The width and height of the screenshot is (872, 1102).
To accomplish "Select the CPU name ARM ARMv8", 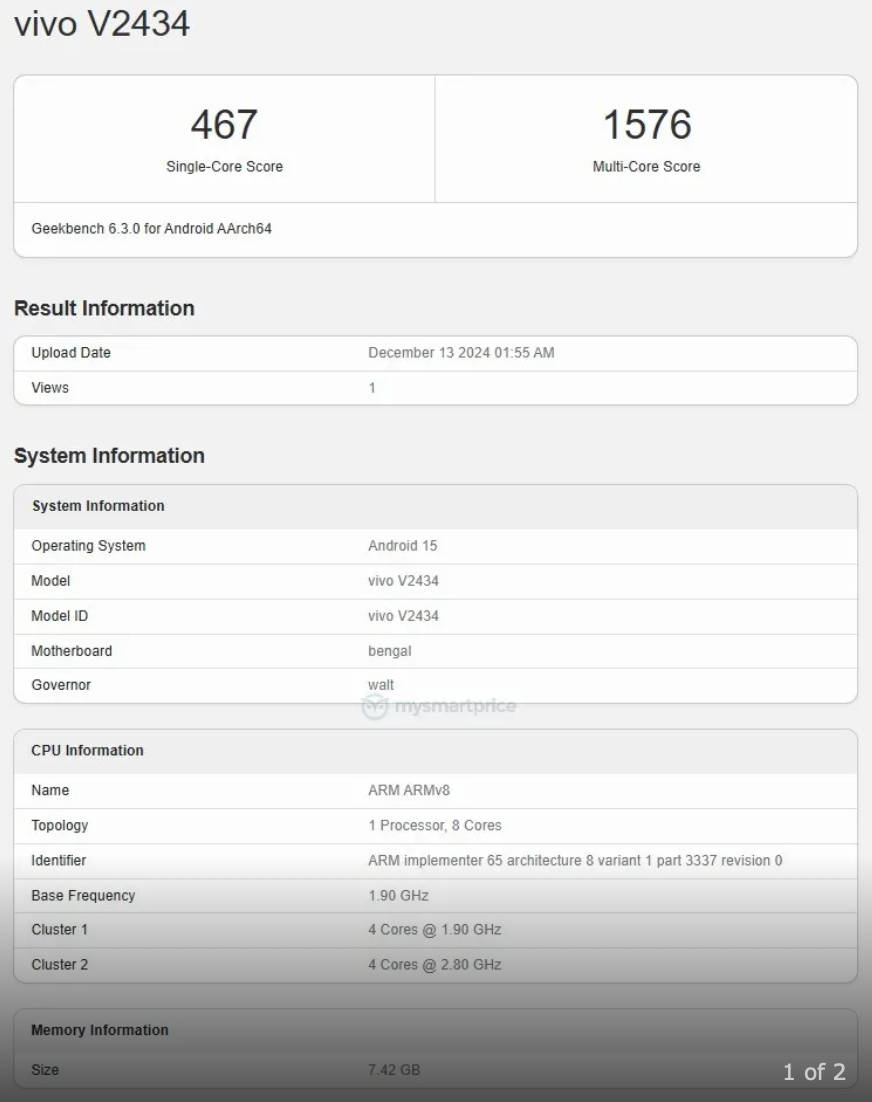I will (x=408, y=790).
